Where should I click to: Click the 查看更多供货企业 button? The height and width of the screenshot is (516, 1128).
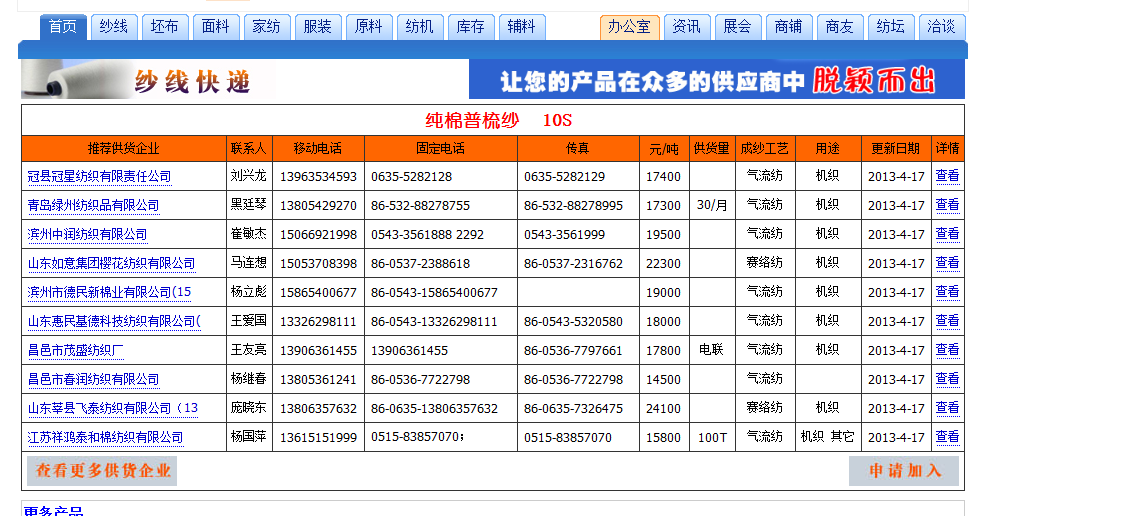(x=102, y=471)
